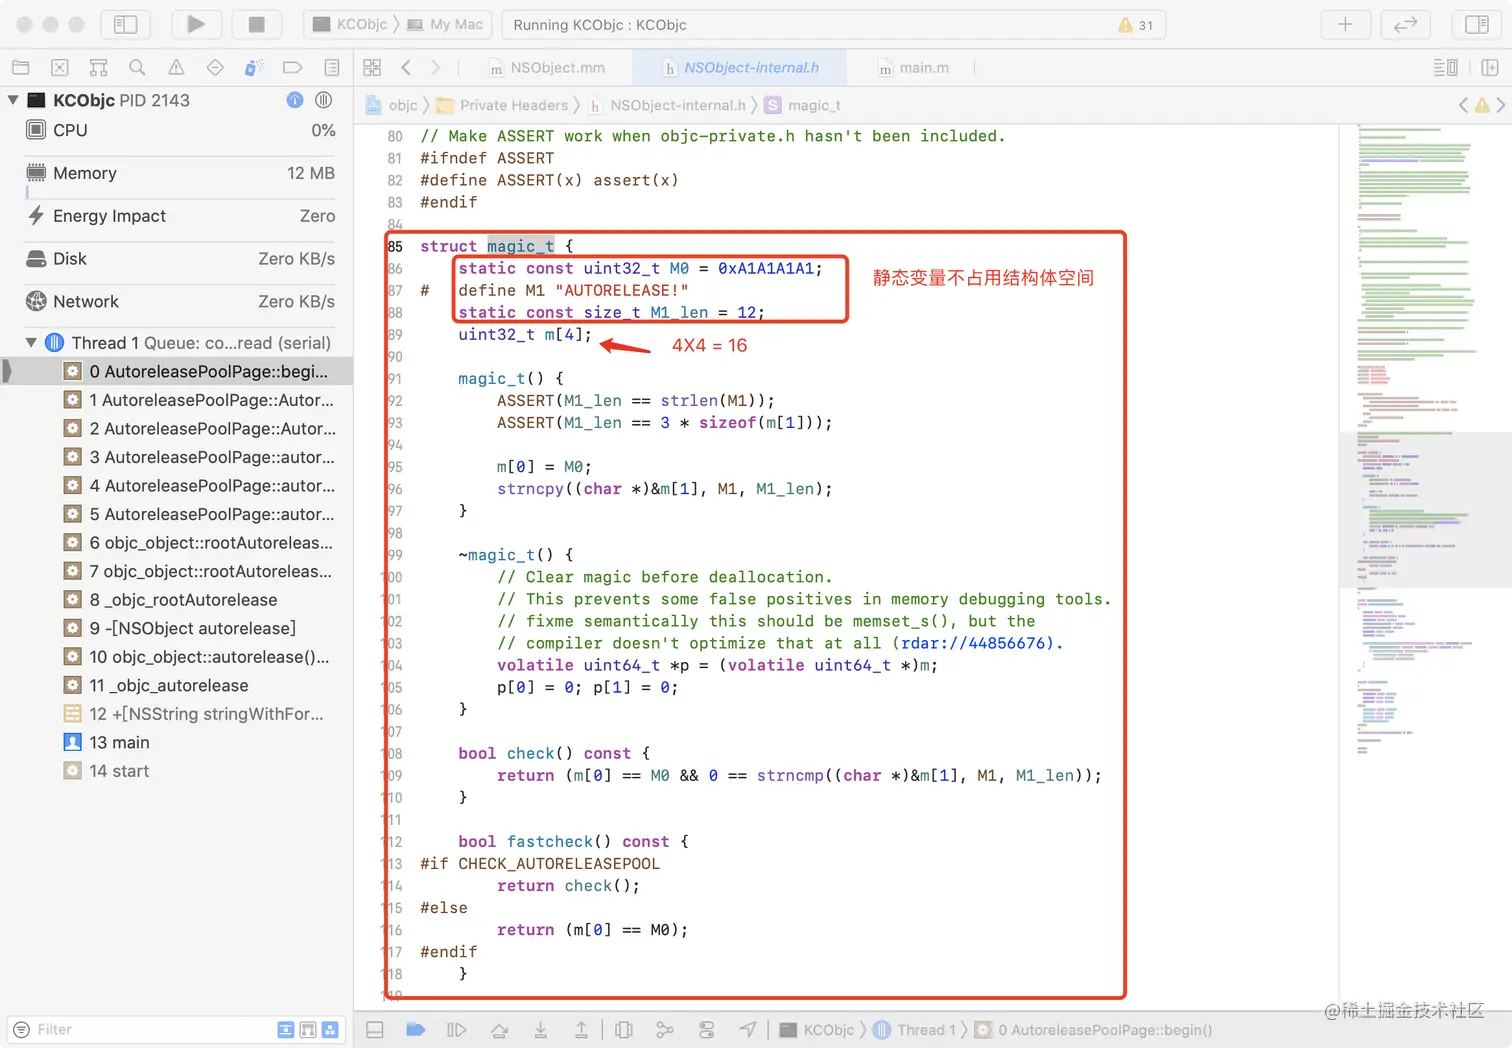
Task: Continue program execution
Action: click(x=456, y=1030)
